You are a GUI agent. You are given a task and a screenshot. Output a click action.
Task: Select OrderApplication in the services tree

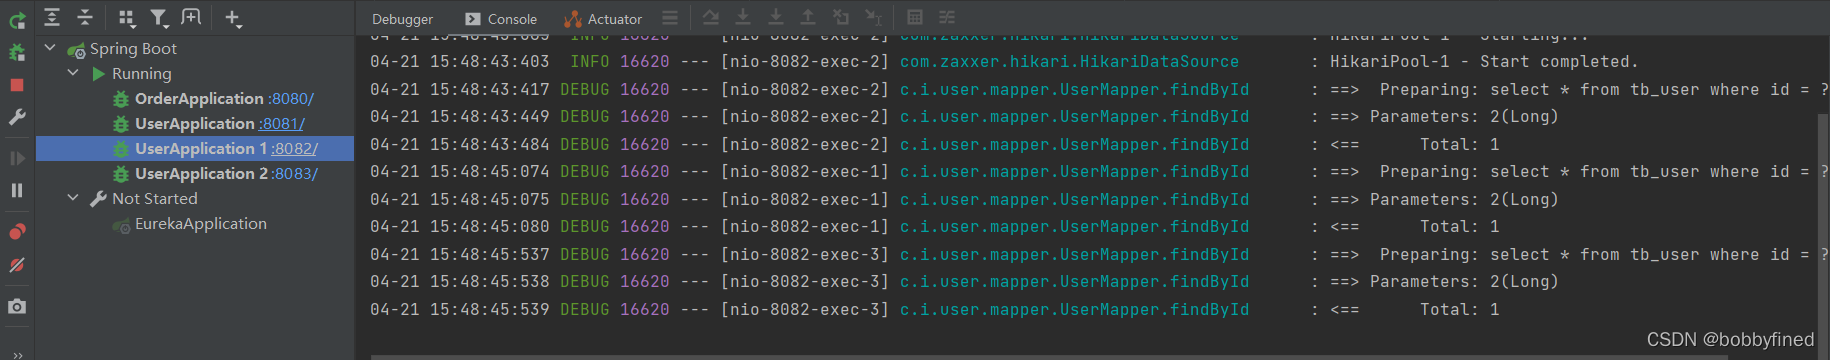coord(199,98)
